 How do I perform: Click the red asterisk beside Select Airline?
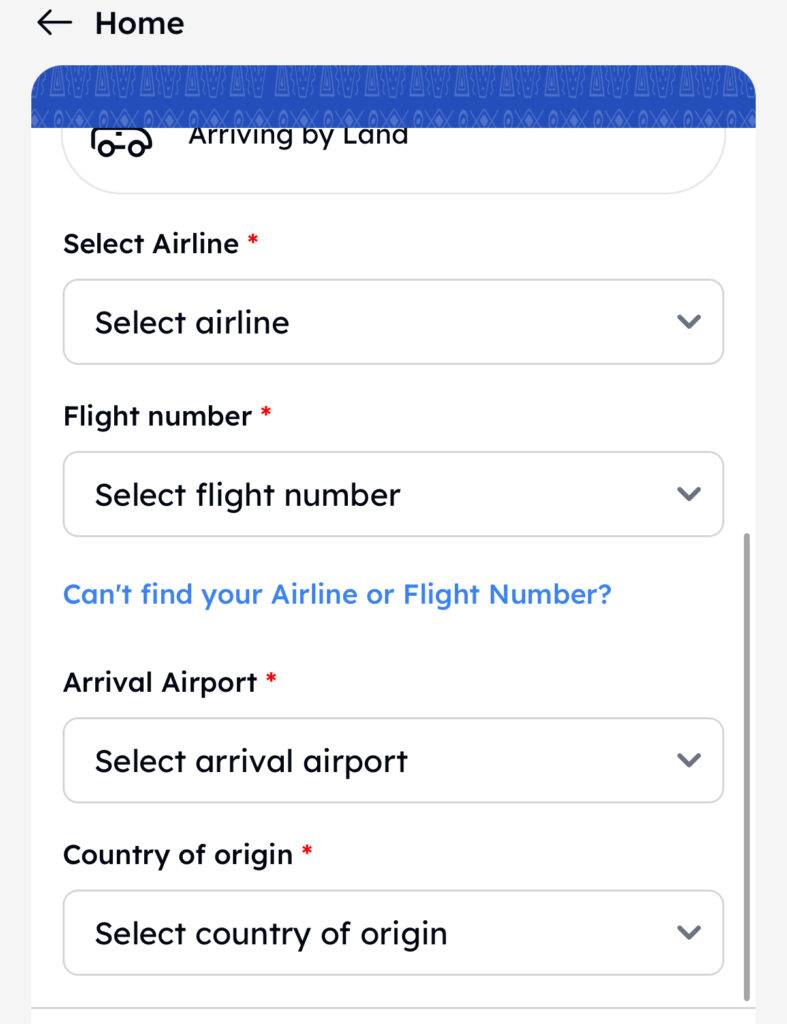(x=253, y=242)
